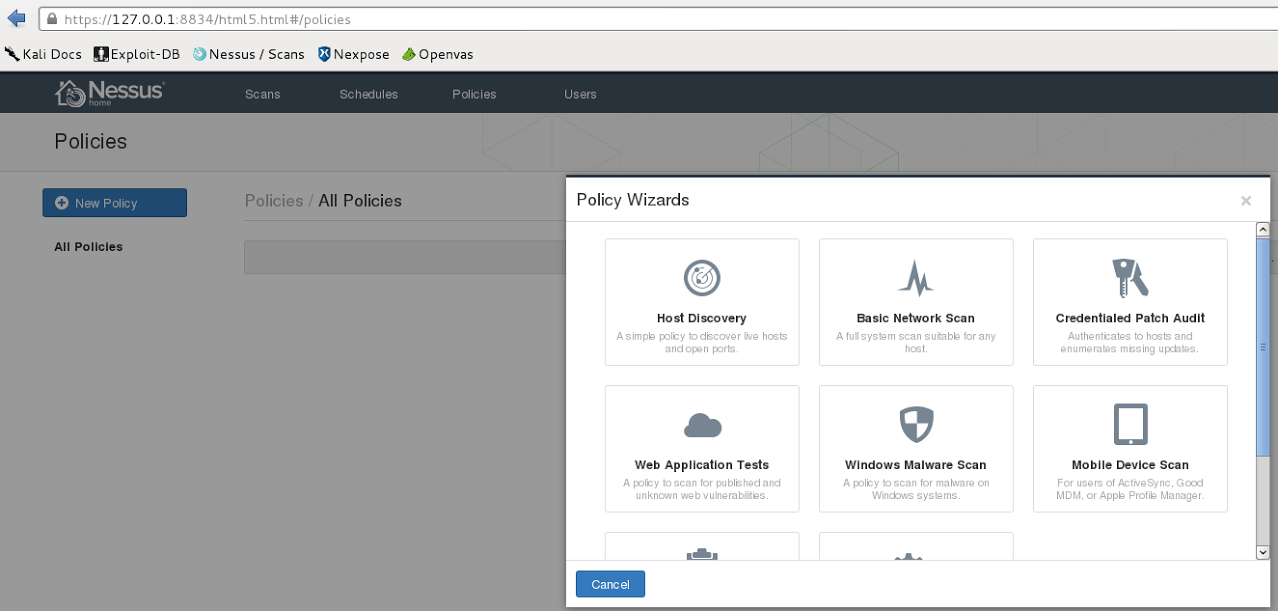
Task: Click 'scan for malware on Windows' description
Action: [x=916, y=489]
